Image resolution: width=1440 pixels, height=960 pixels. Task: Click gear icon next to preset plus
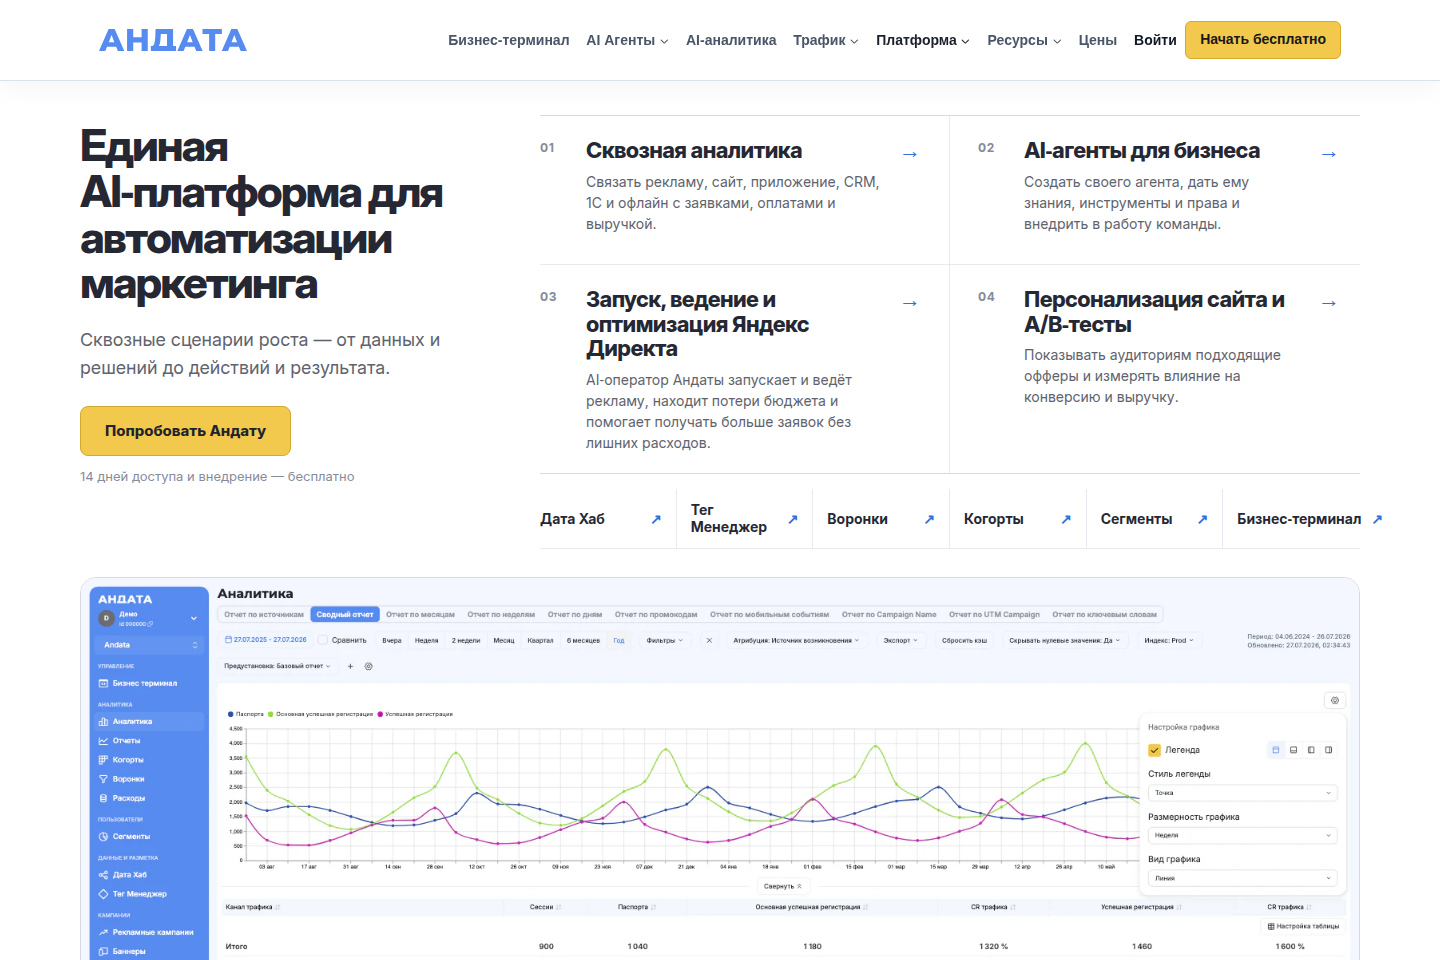point(368,666)
